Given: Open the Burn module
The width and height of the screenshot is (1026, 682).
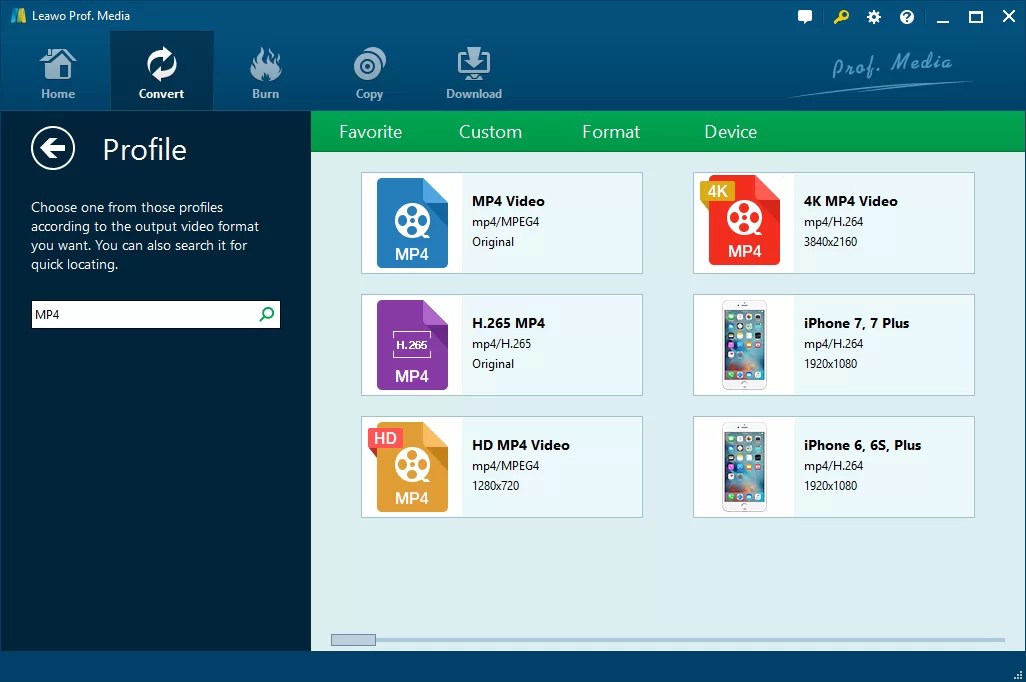Looking at the screenshot, I should coord(266,73).
